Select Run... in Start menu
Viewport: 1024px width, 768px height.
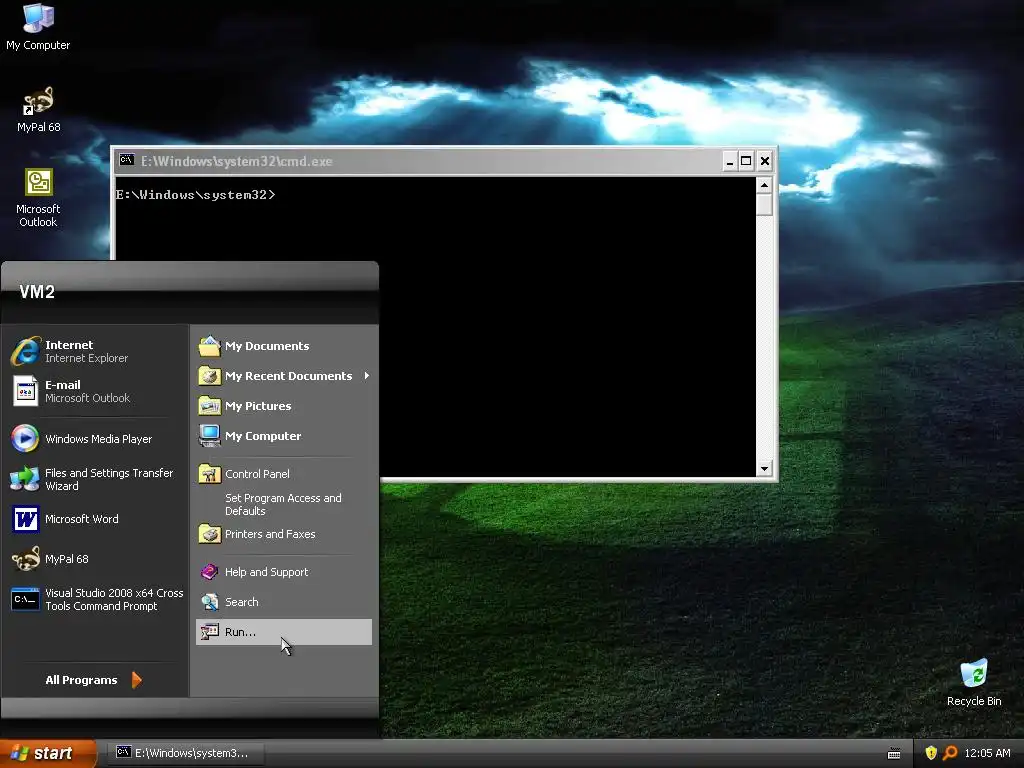pyautogui.click(x=284, y=632)
